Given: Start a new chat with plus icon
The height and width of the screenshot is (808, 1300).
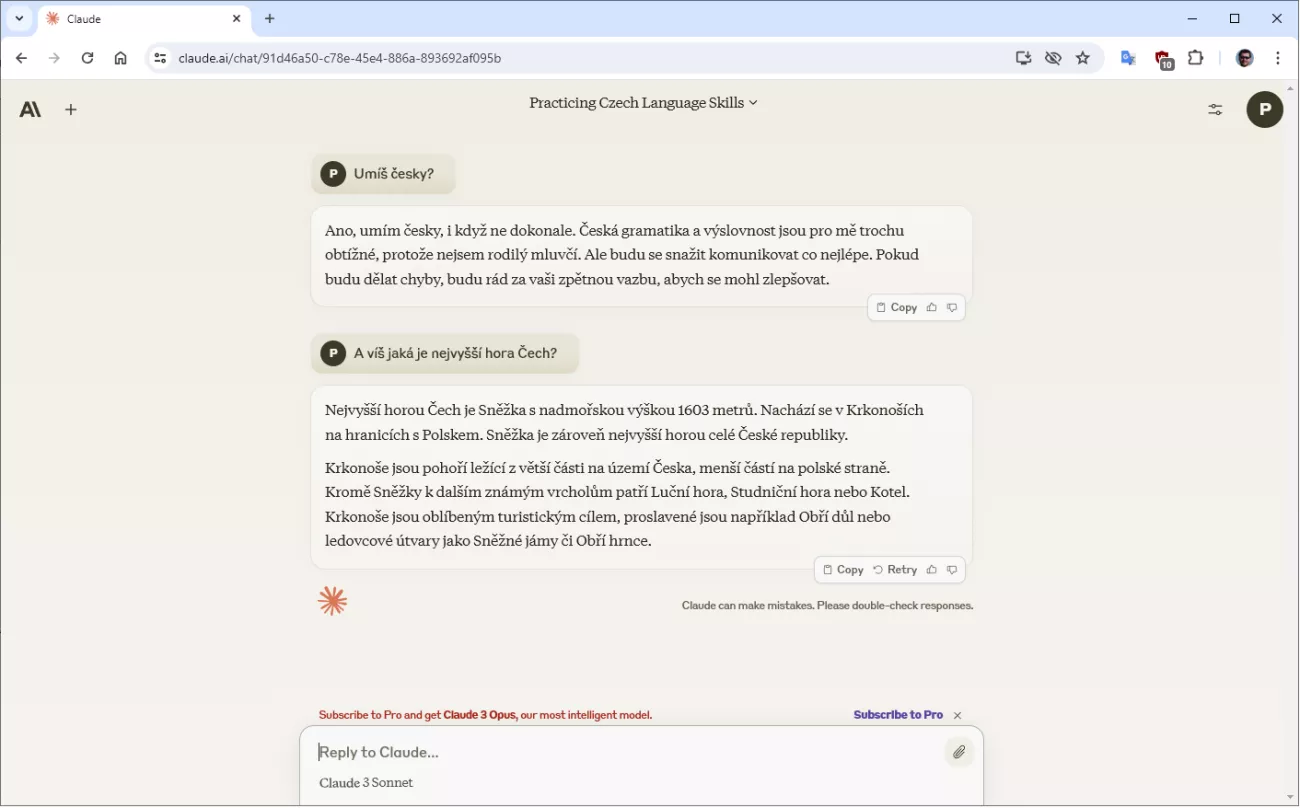Looking at the screenshot, I should tap(71, 110).
